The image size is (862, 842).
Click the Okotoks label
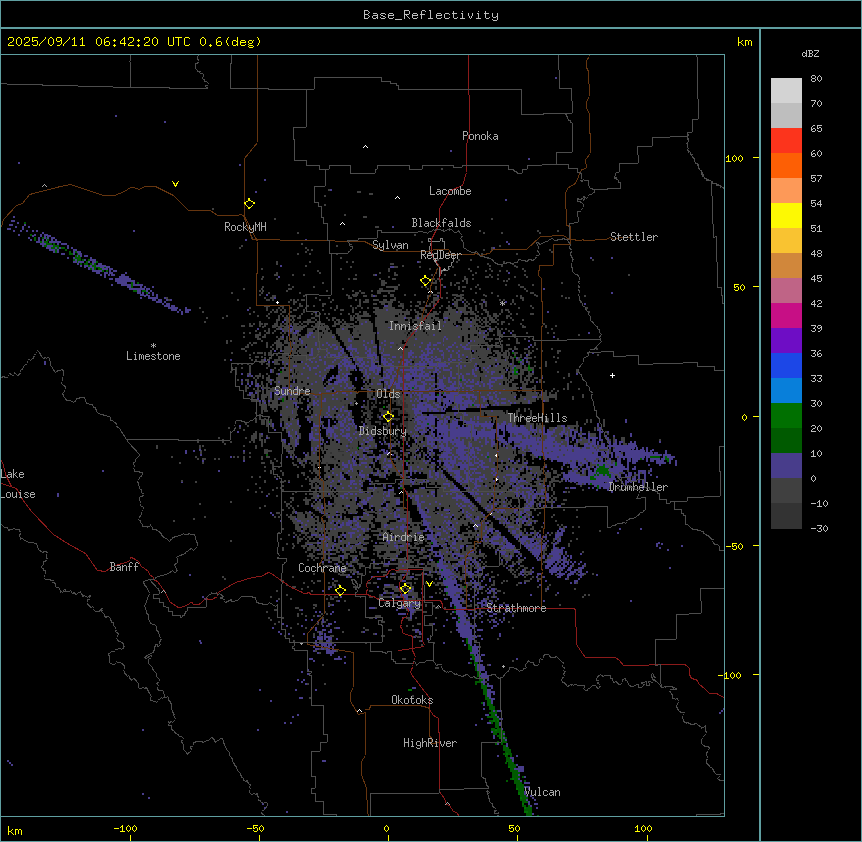(x=412, y=700)
